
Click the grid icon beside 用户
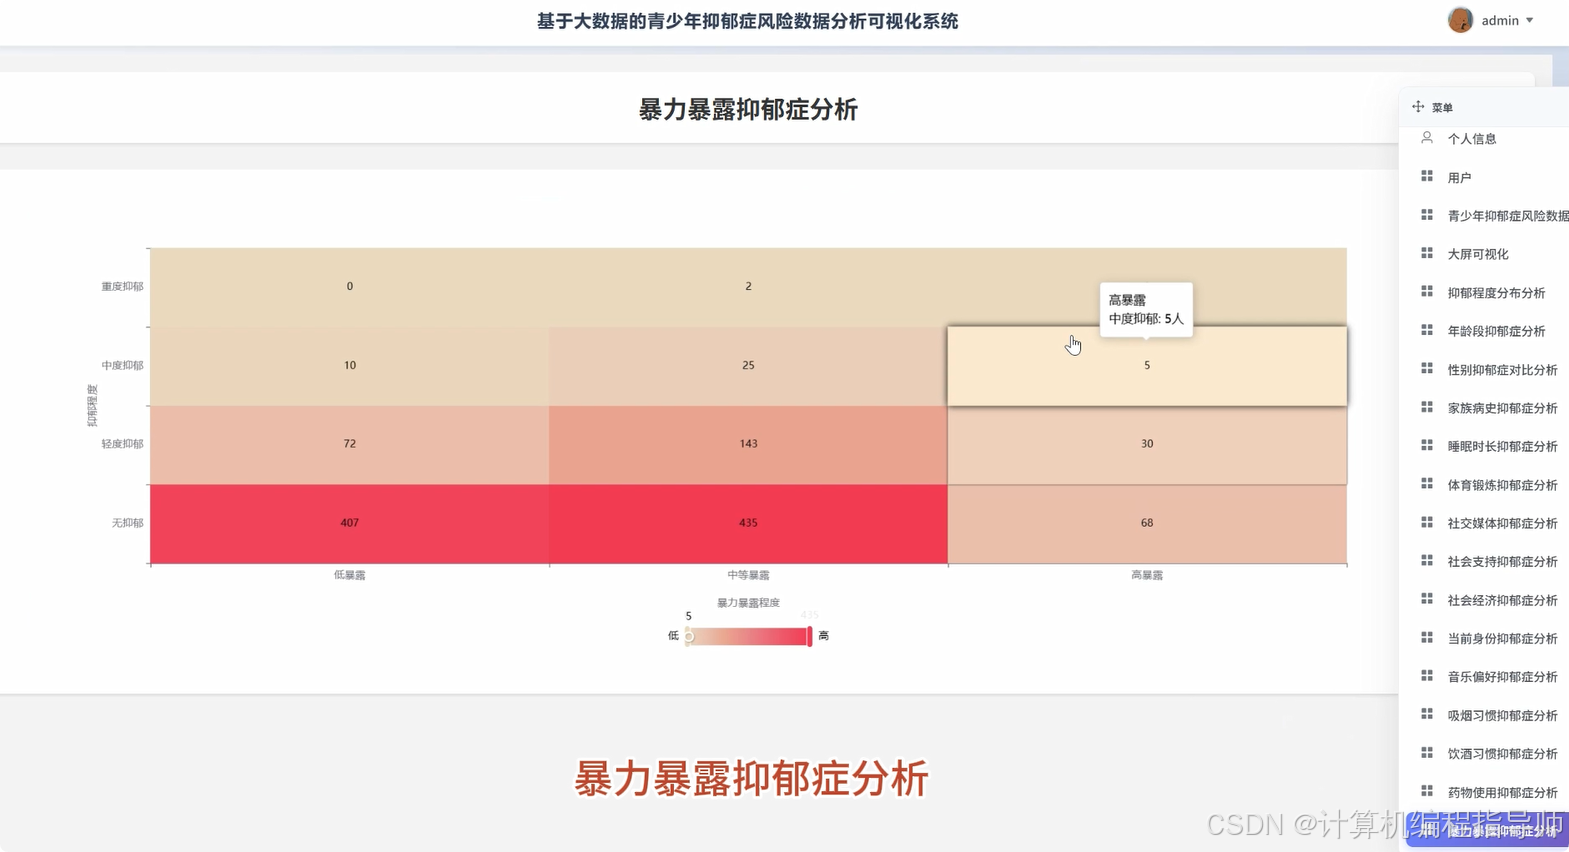pos(1427,177)
